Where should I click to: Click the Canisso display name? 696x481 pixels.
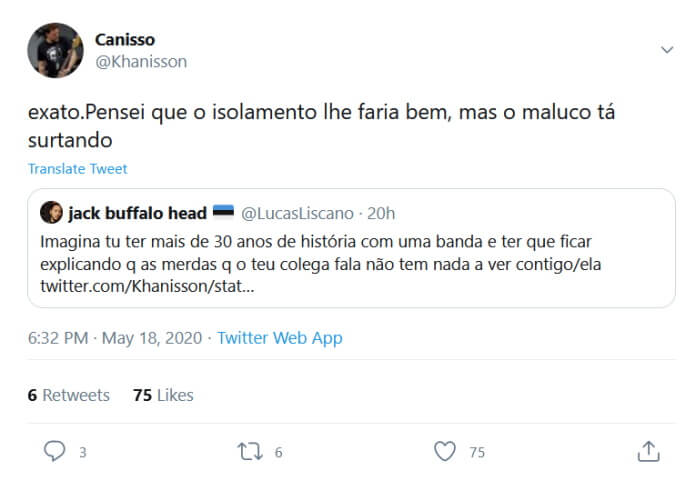click(x=124, y=40)
